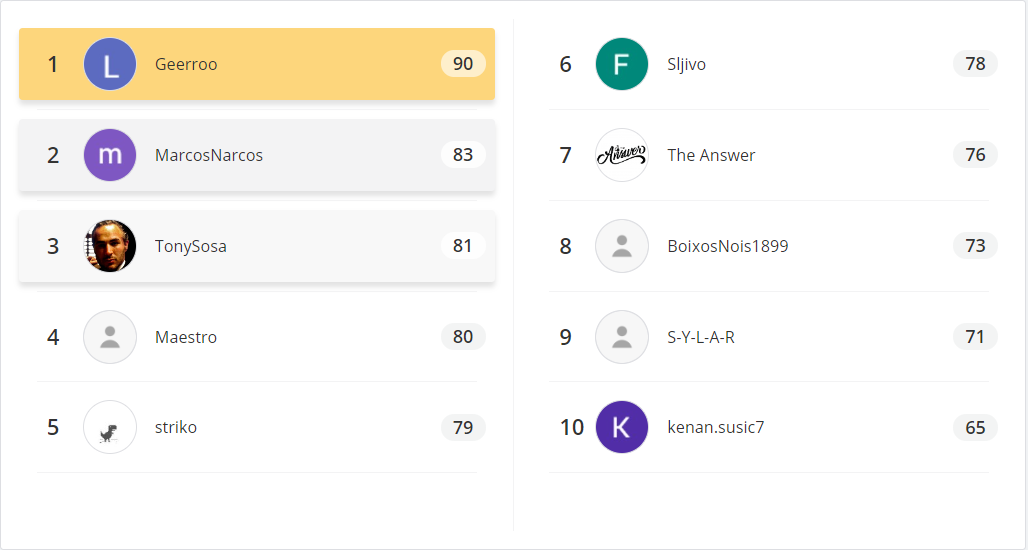1028x550 pixels.
Task: Open Sljivo's green F avatar
Action: (x=622, y=64)
